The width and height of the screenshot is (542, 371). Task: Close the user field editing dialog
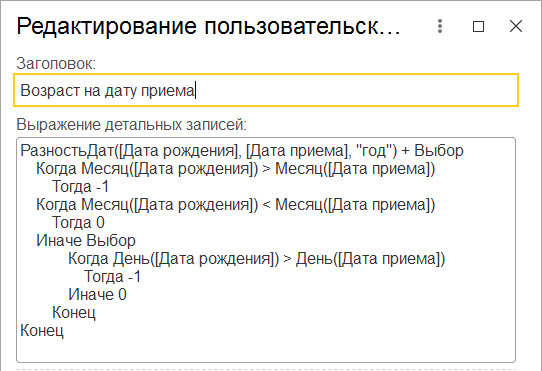[x=516, y=26]
